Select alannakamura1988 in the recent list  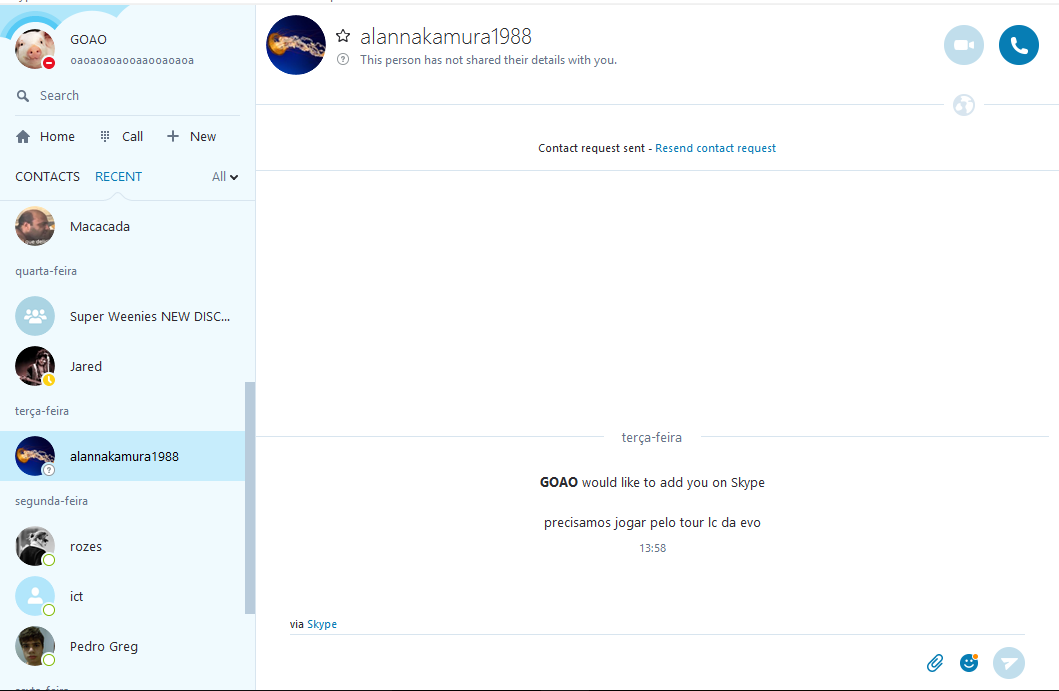[x=122, y=456]
